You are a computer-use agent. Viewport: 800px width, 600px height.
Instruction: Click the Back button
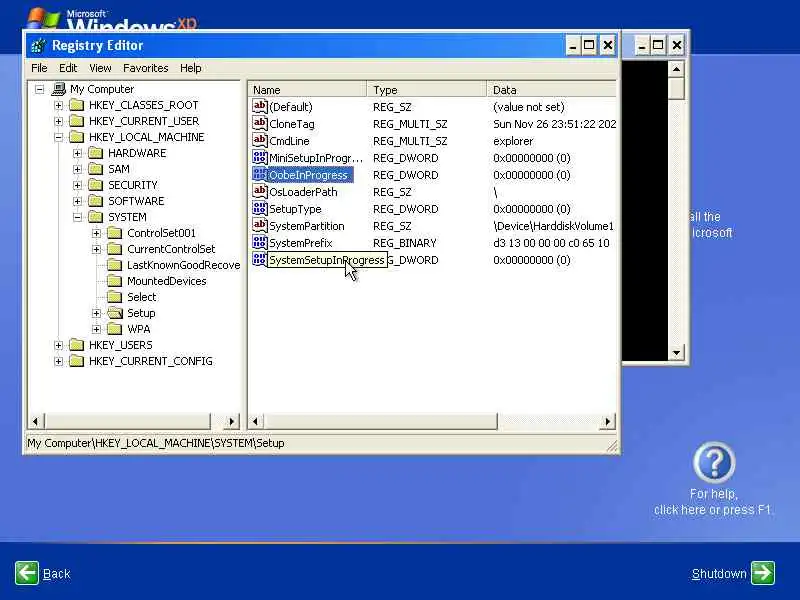[x=43, y=573]
